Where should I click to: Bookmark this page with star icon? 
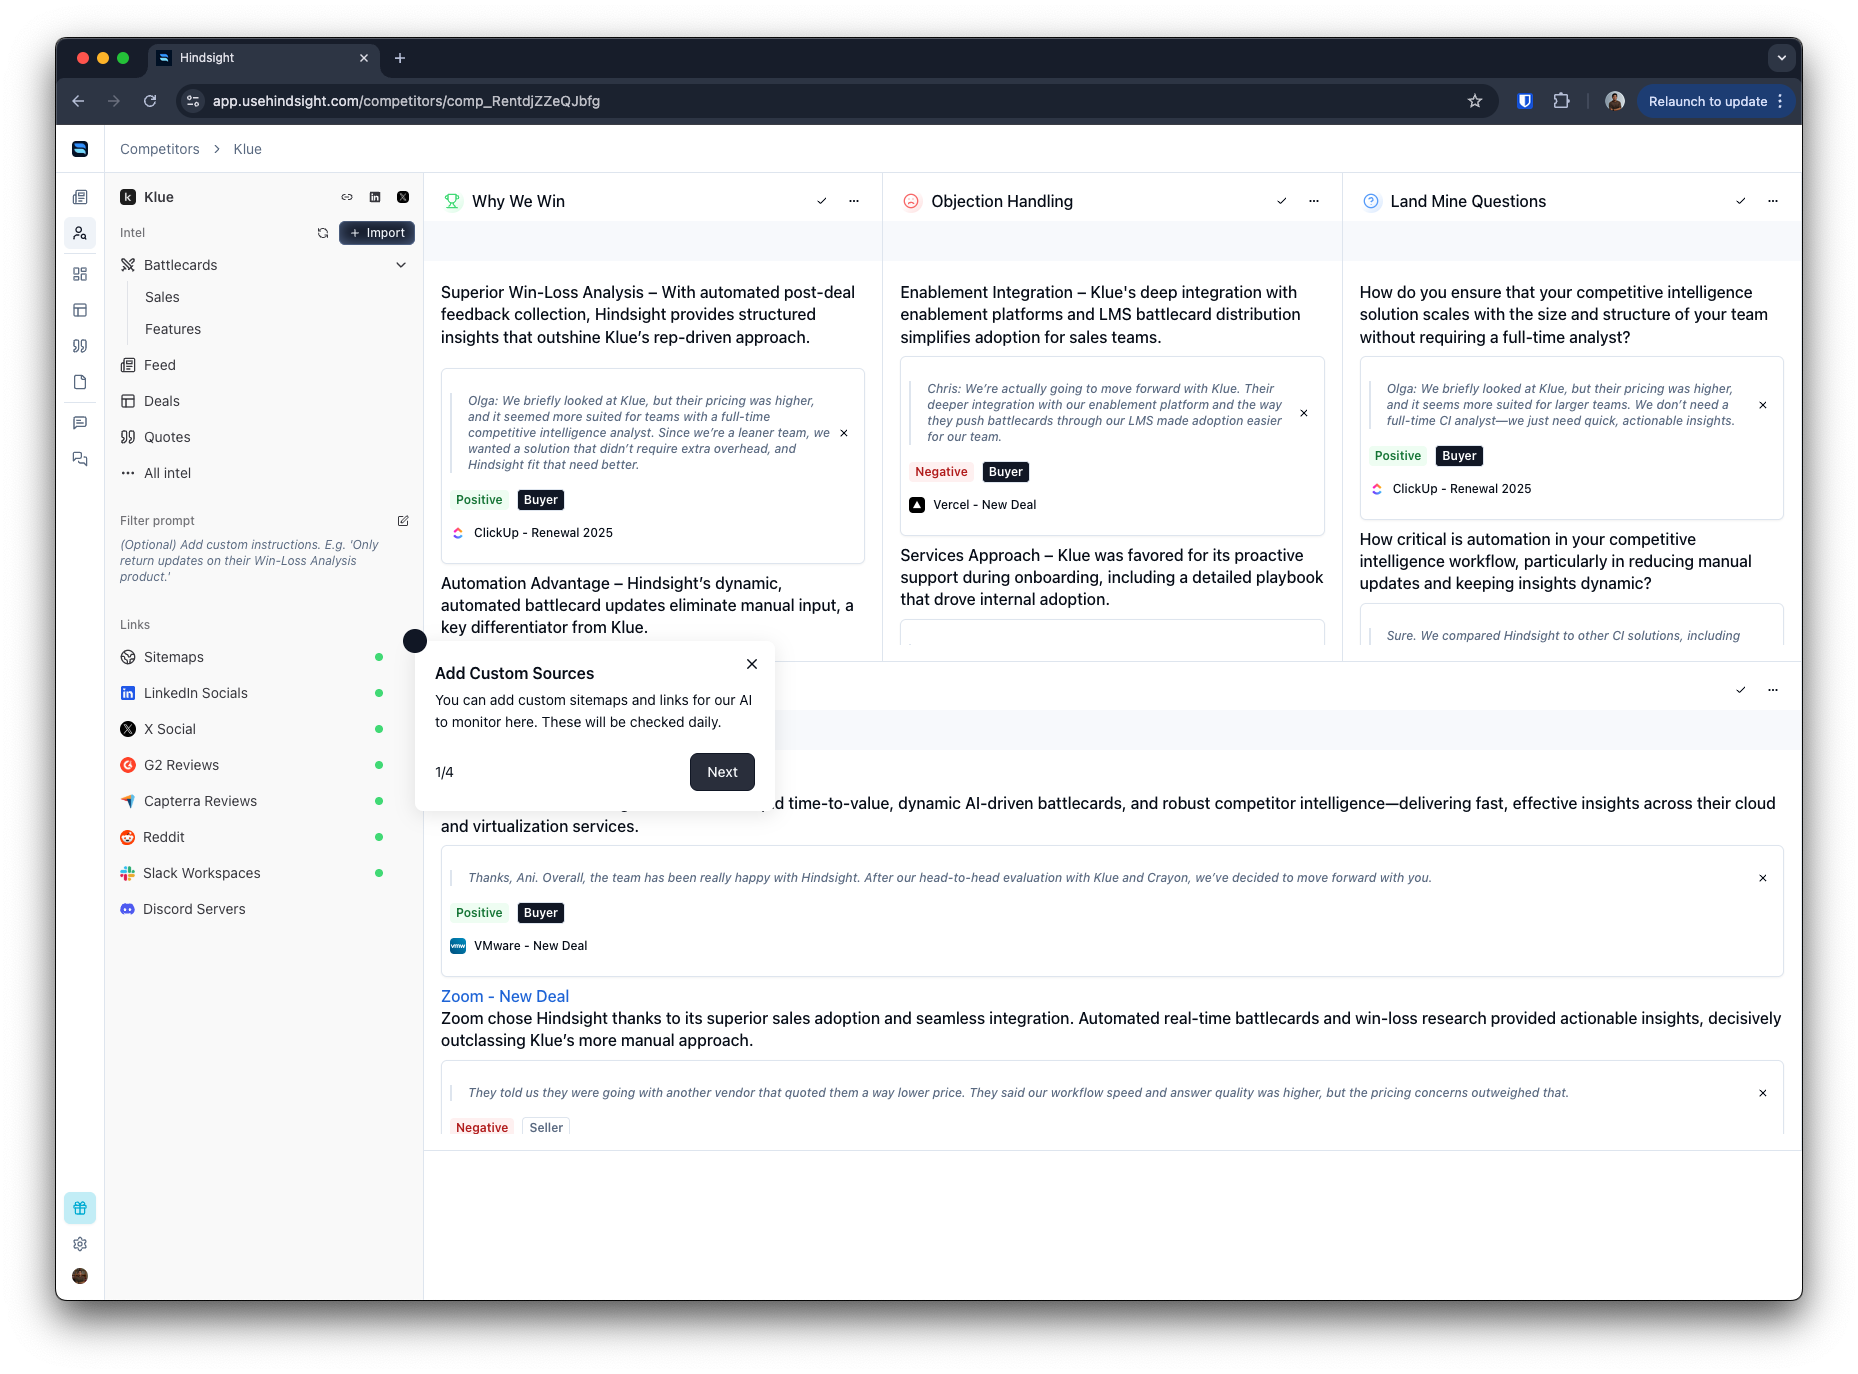click(x=1475, y=101)
